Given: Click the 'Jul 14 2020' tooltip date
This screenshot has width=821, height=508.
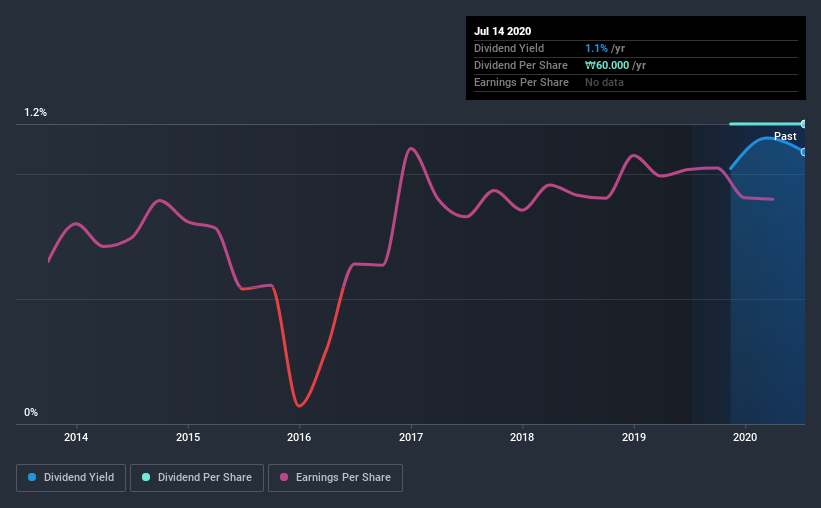Looking at the screenshot, I should 503,31.
